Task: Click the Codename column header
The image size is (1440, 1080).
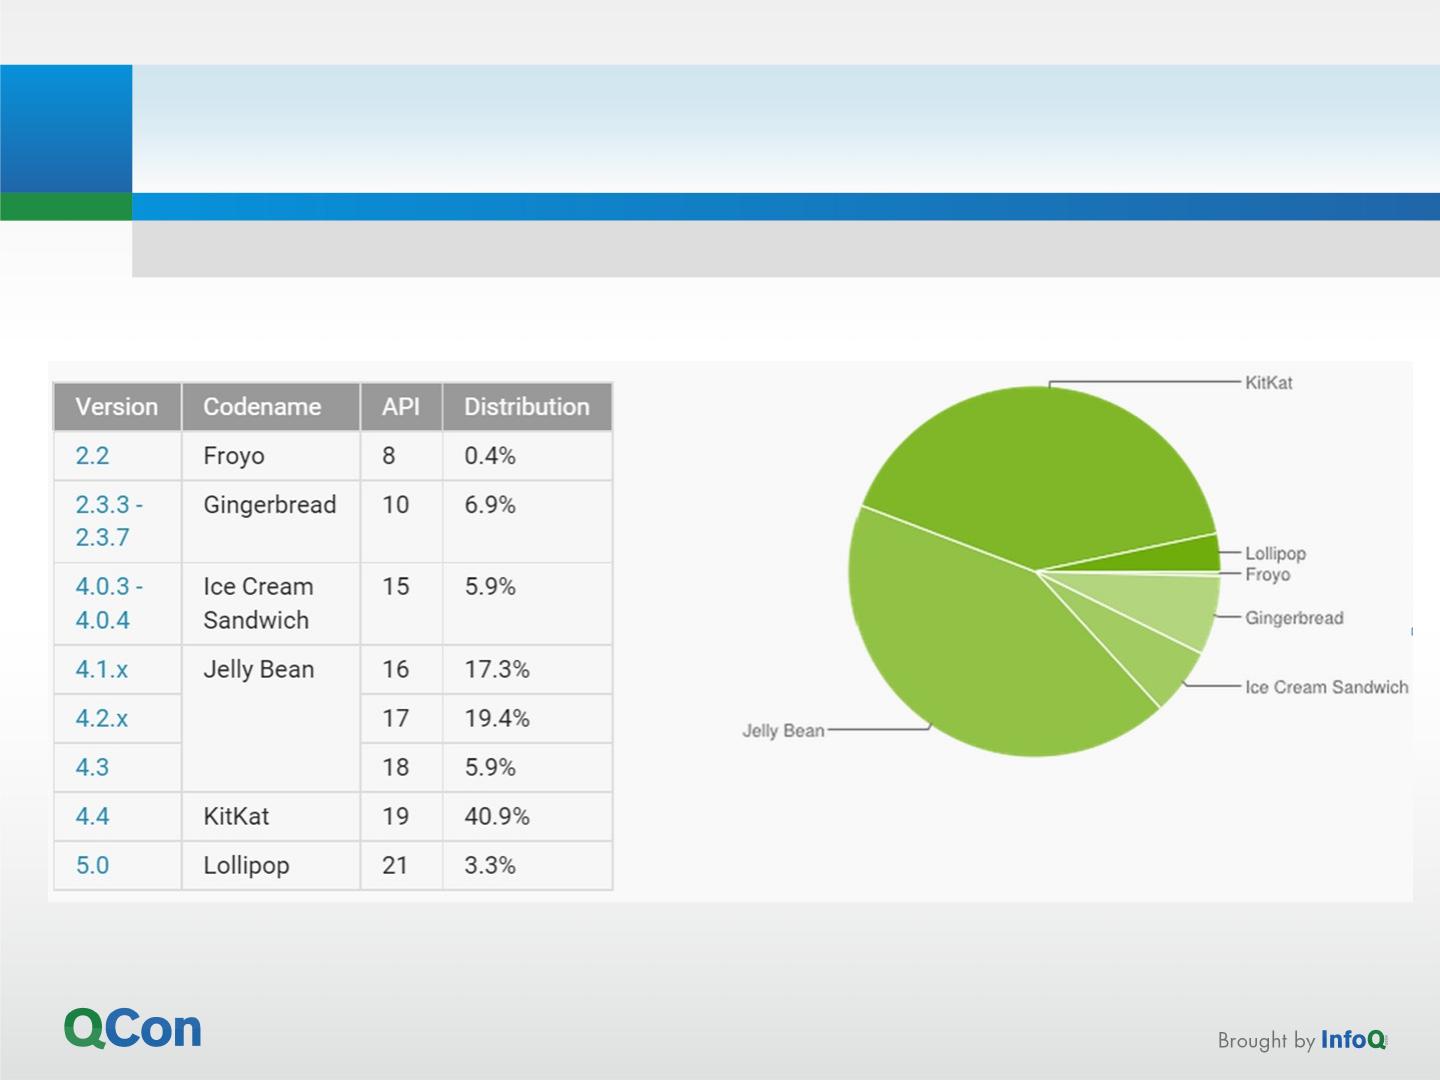Action: pos(262,407)
